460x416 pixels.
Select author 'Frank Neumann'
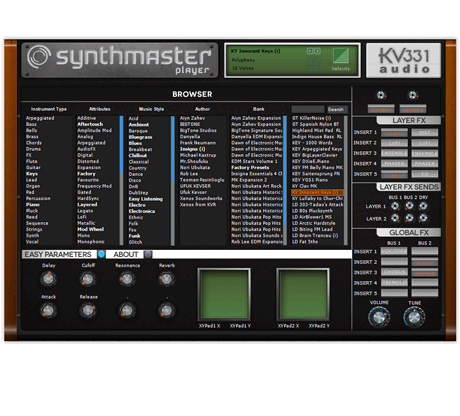(x=198, y=143)
